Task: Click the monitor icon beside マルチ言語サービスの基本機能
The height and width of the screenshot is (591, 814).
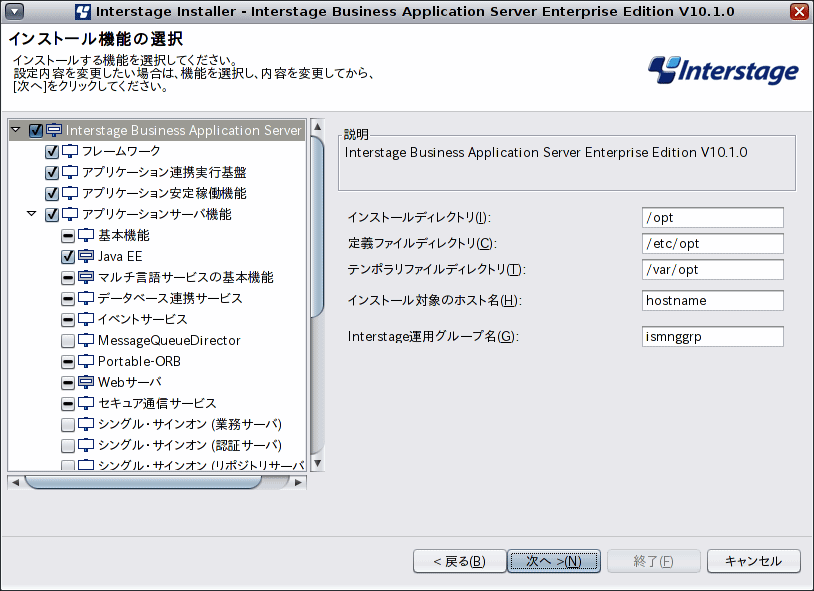Action: pyautogui.click(x=86, y=277)
